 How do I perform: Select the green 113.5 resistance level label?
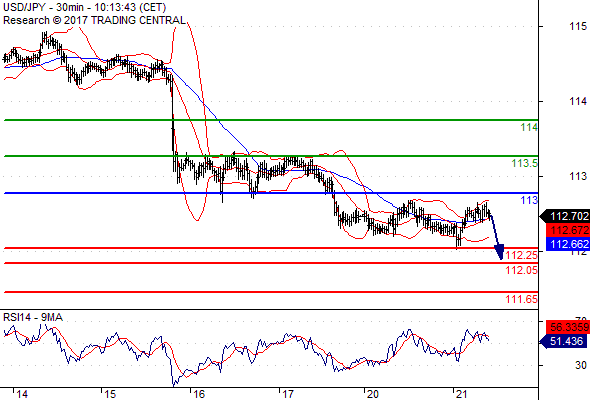click(x=525, y=163)
